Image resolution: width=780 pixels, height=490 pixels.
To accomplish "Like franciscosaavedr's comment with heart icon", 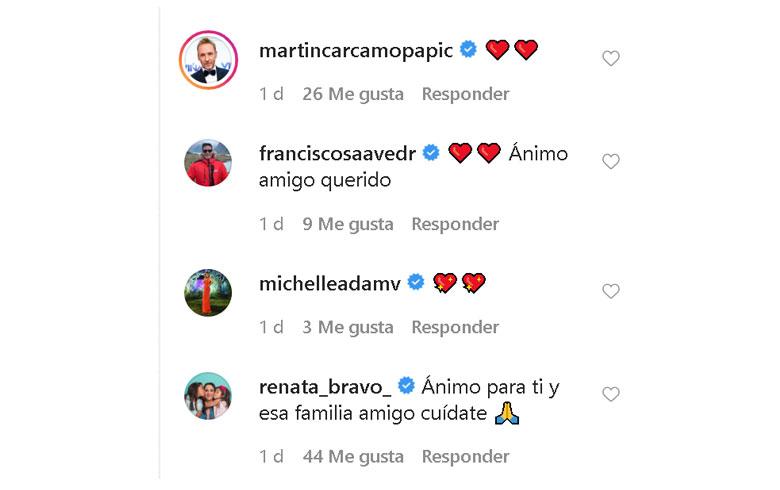I will [x=610, y=162].
